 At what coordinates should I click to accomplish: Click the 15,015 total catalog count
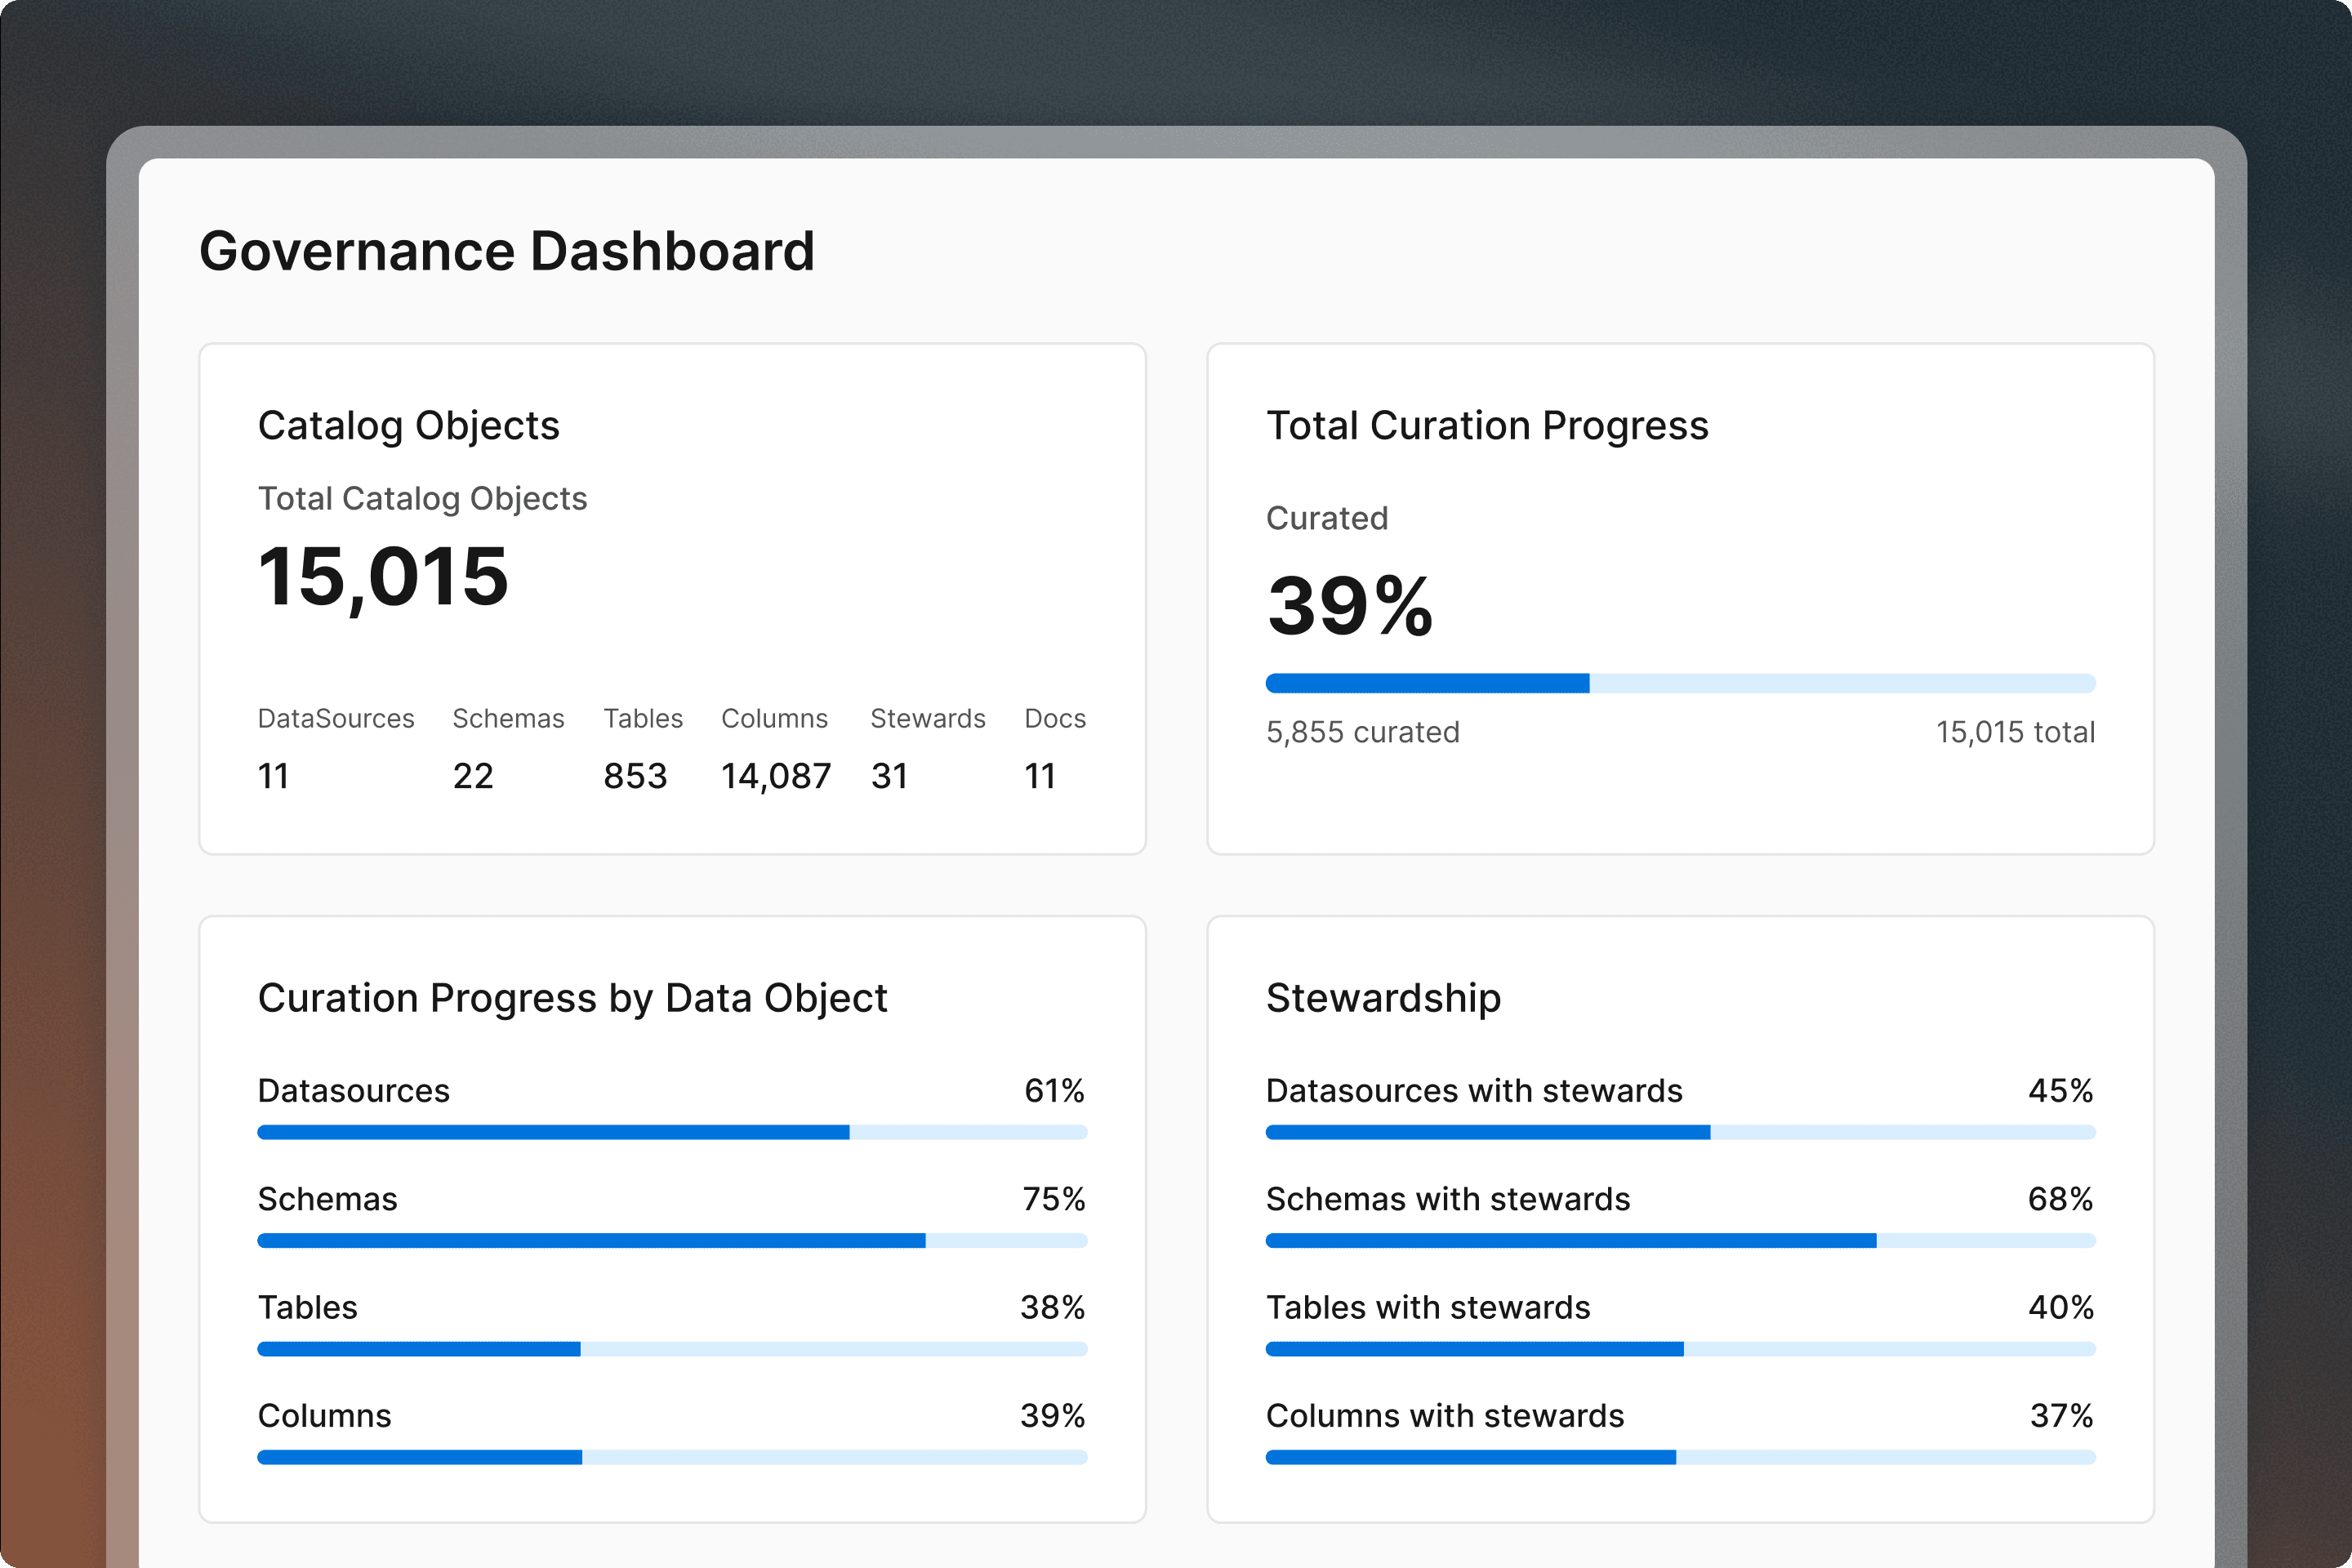coord(383,577)
